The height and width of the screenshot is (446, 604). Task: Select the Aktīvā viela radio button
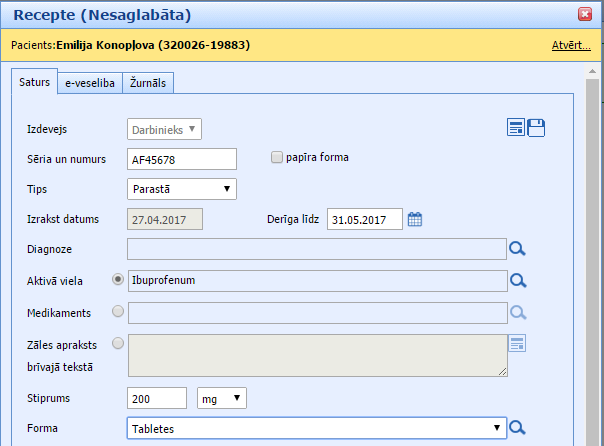point(119,280)
